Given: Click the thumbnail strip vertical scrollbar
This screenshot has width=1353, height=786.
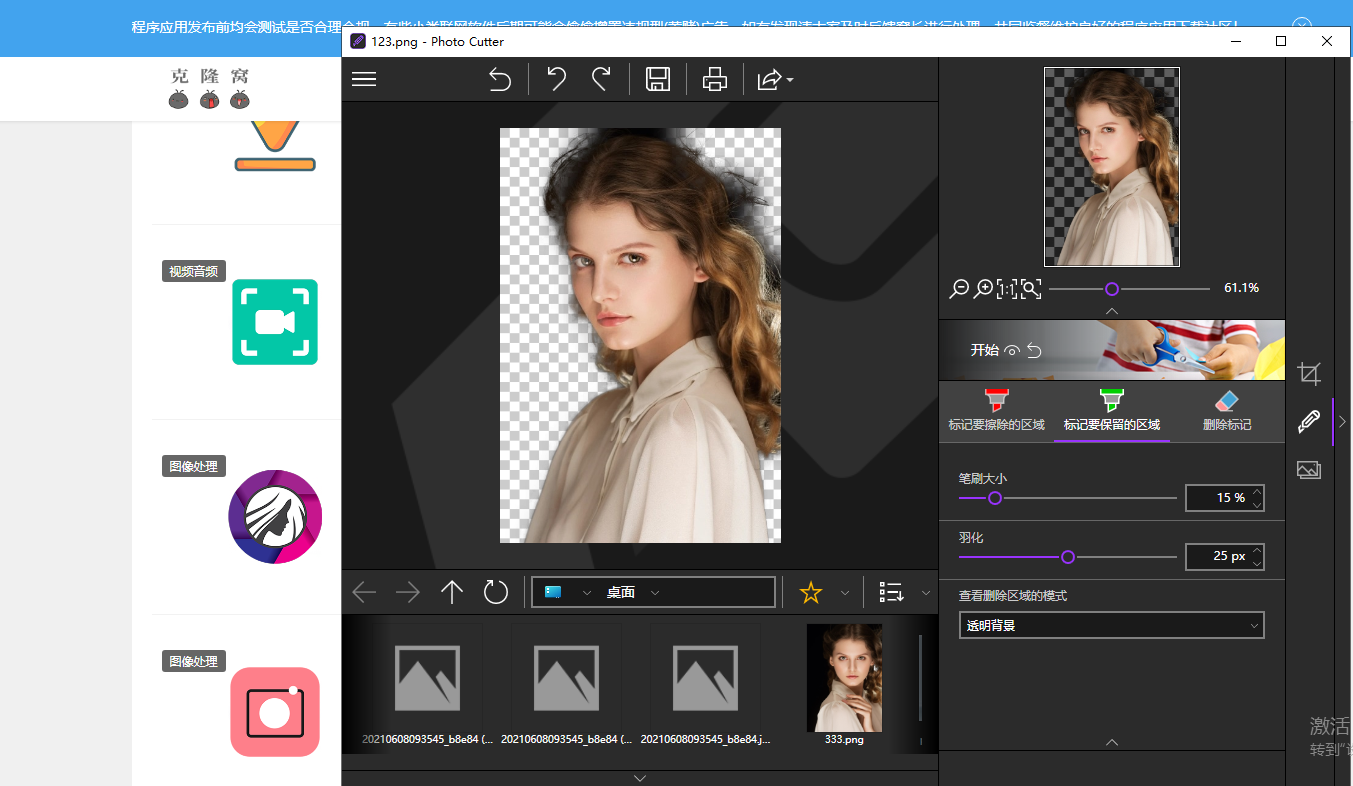Looking at the screenshot, I should pyautogui.click(x=920, y=678).
